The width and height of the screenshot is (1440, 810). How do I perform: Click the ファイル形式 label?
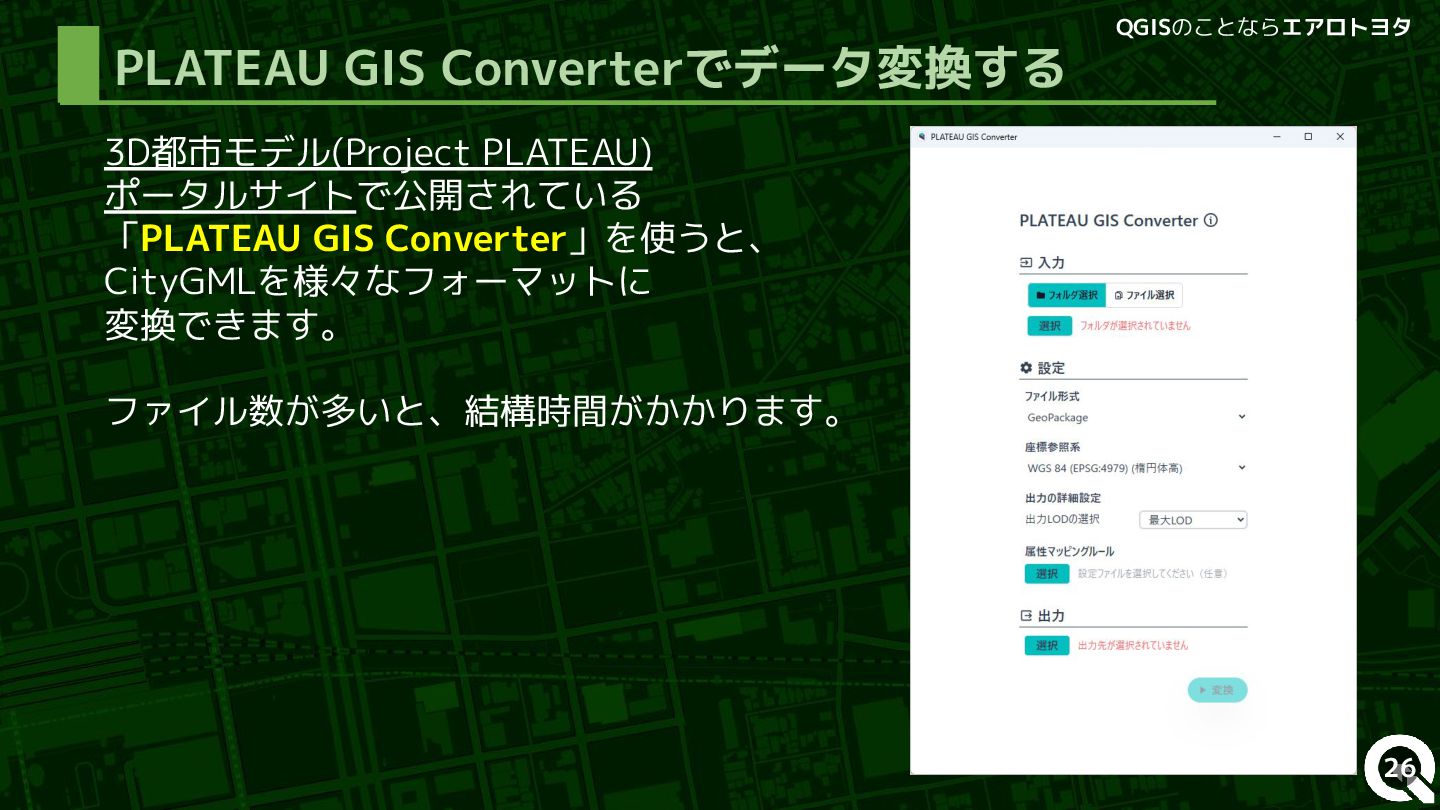[x=1052, y=397]
